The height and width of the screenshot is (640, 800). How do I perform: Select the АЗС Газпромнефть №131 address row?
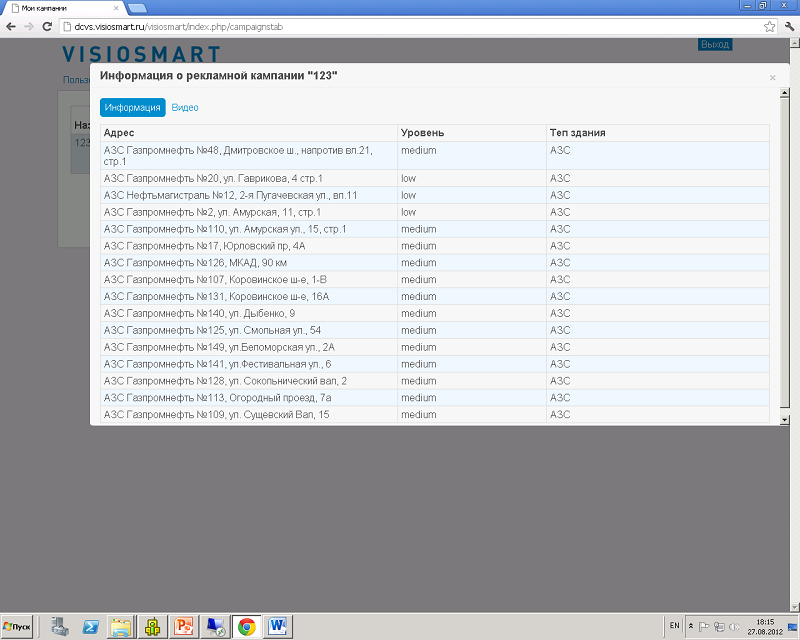pyautogui.click(x=435, y=296)
